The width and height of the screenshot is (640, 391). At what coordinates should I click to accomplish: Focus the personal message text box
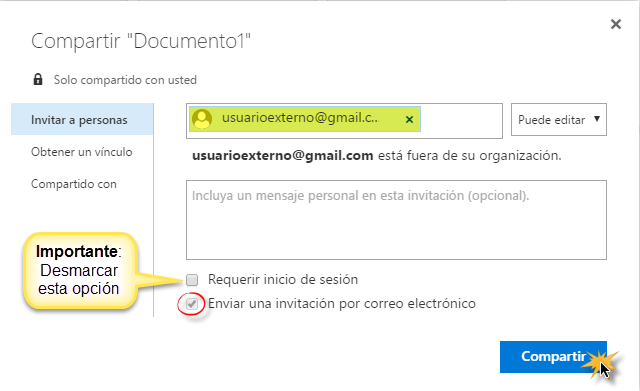pyautogui.click(x=396, y=220)
